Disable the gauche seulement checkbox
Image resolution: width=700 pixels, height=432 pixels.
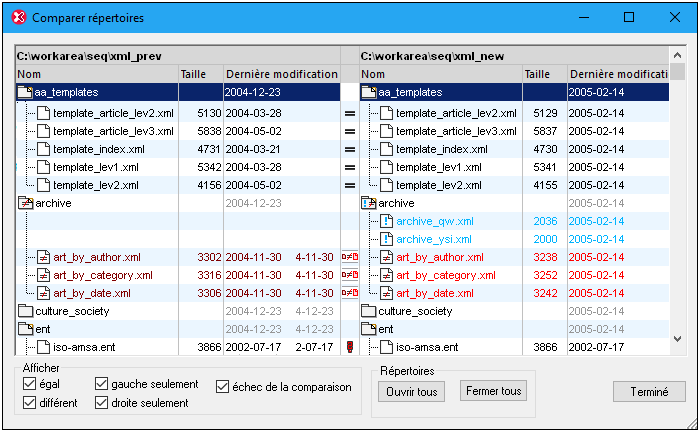(102, 384)
